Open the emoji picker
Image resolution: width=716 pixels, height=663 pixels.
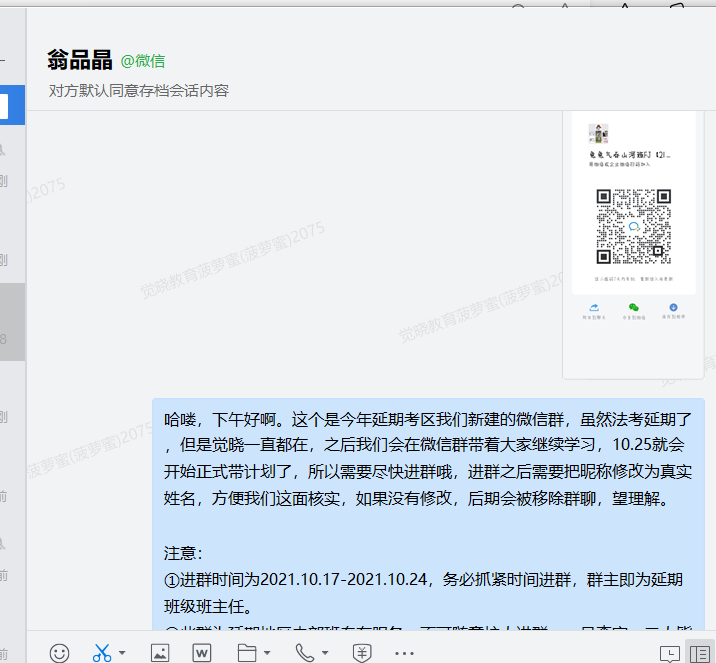pyautogui.click(x=59, y=653)
